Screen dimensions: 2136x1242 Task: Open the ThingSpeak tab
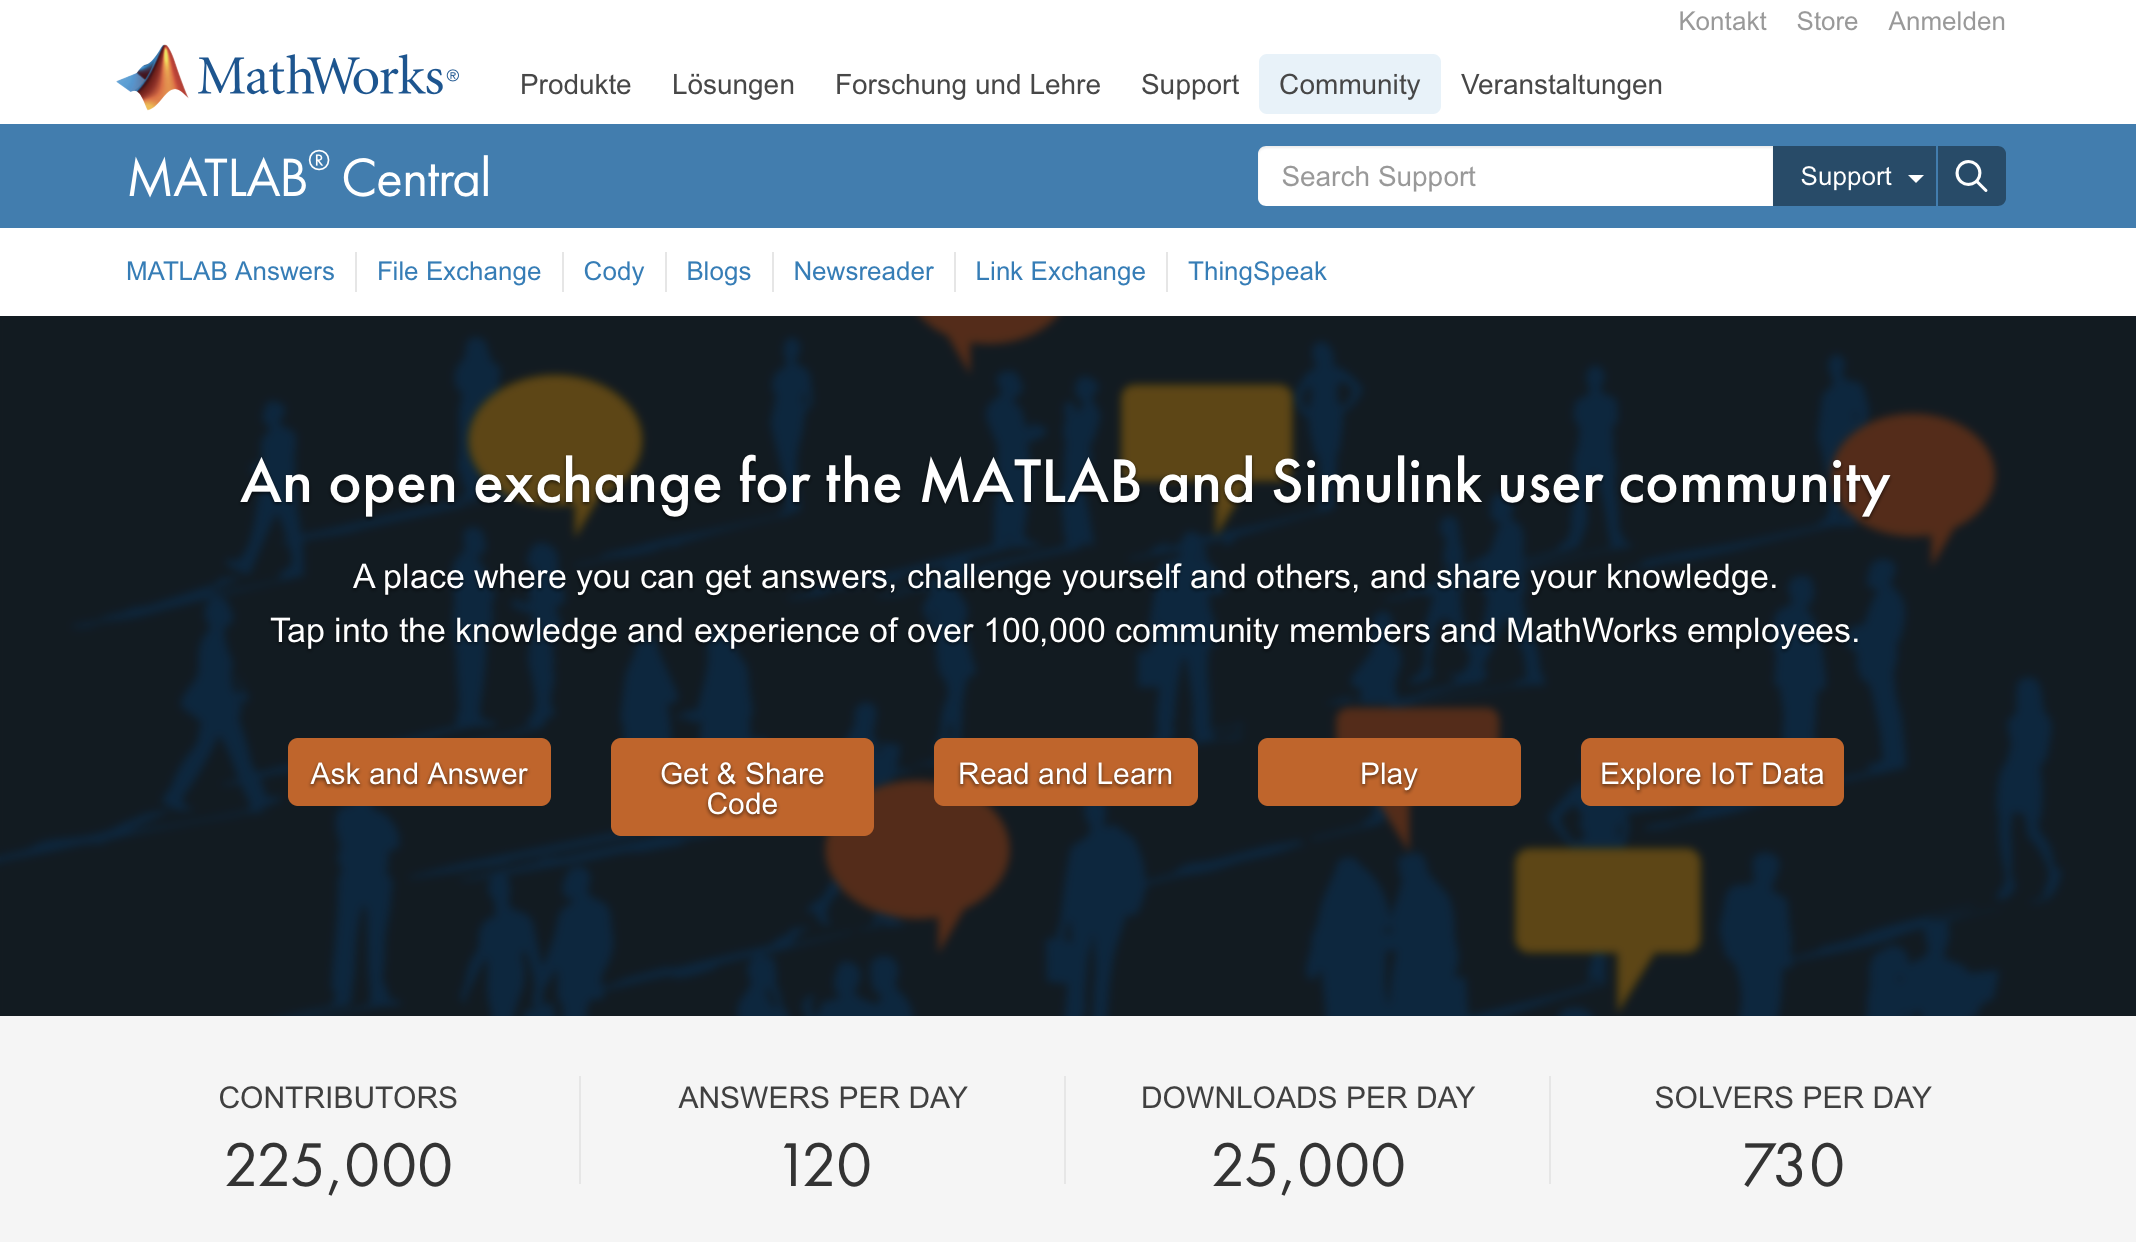[x=1257, y=271]
